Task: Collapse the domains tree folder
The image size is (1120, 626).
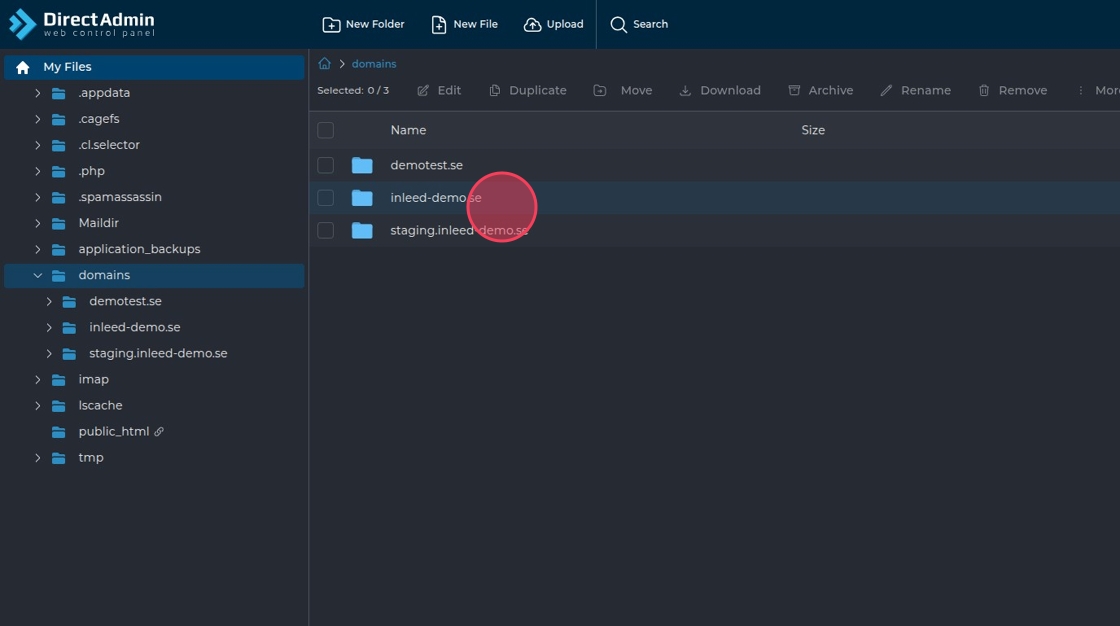Action: 38,275
